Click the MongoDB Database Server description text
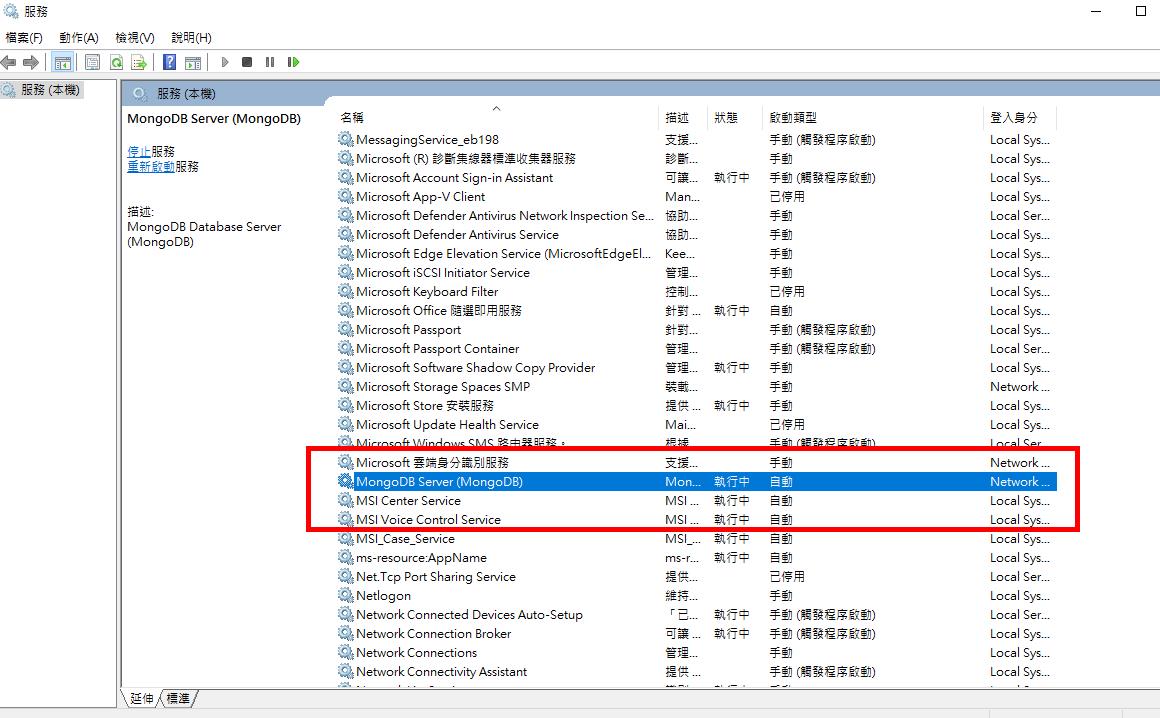Image resolution: width=1160 pixels, height=718 pixels. pos(204,234)
